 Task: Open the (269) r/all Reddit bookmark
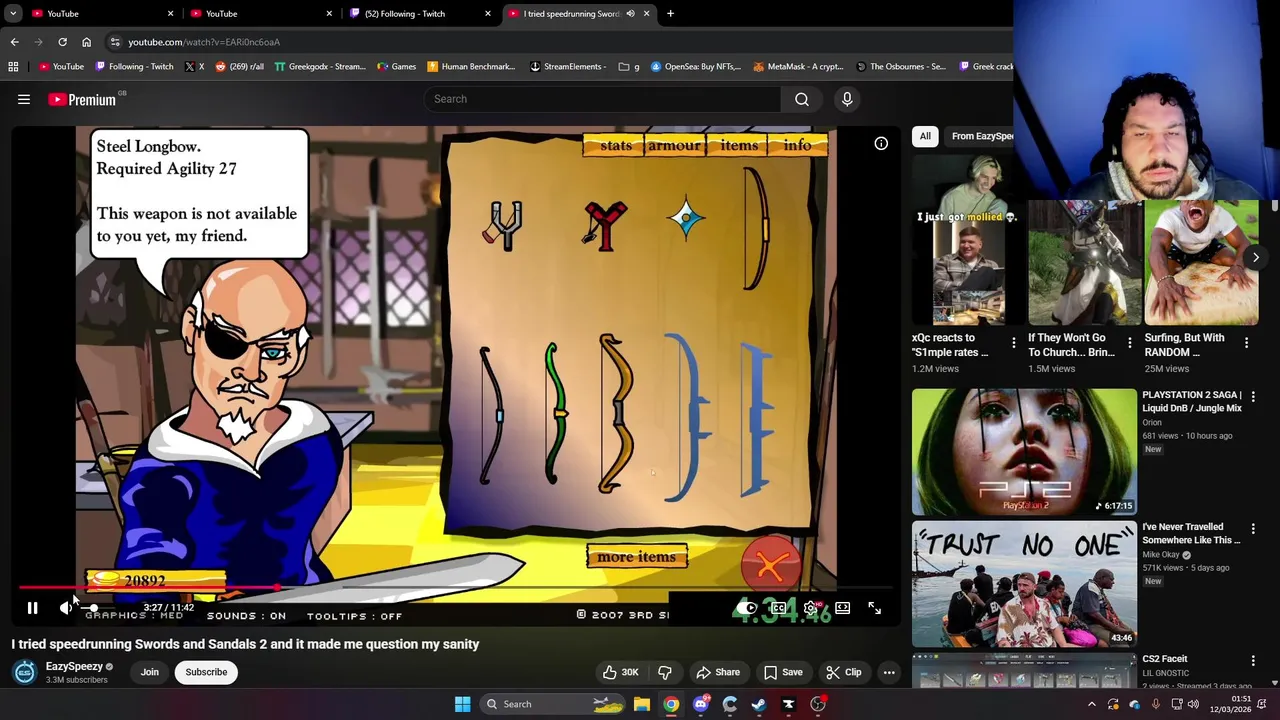(x=239, y=67)
